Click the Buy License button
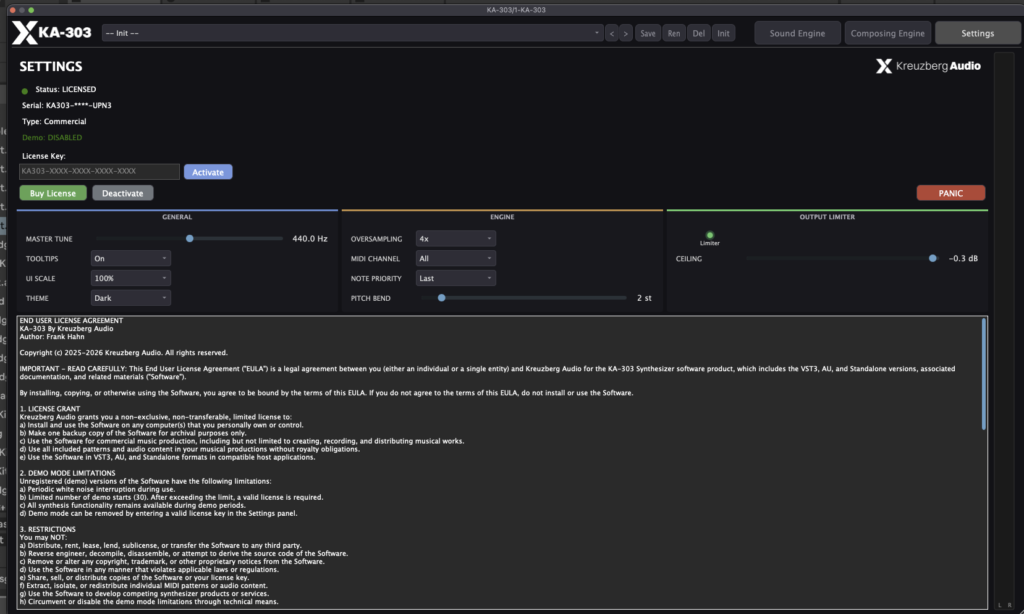The image size is (1024, 614). pos(53,193)
